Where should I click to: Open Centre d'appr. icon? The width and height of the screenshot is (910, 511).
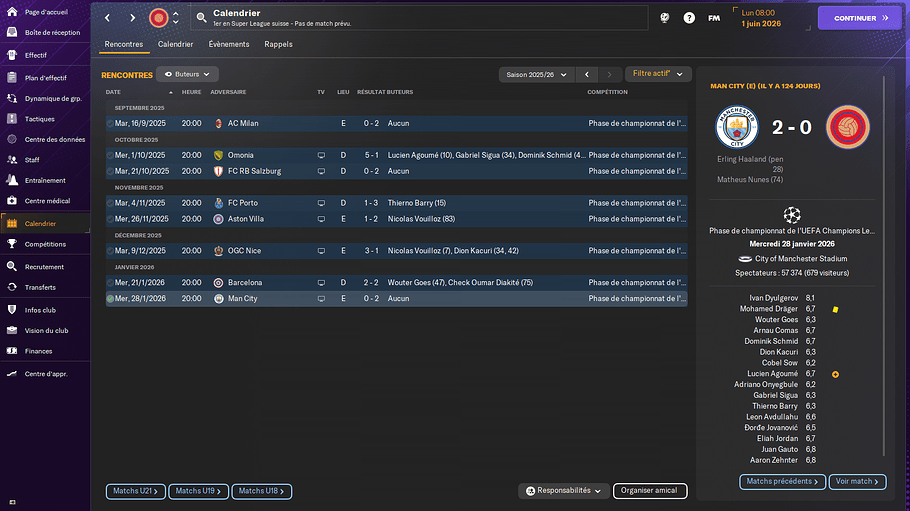tap(12, 373)
